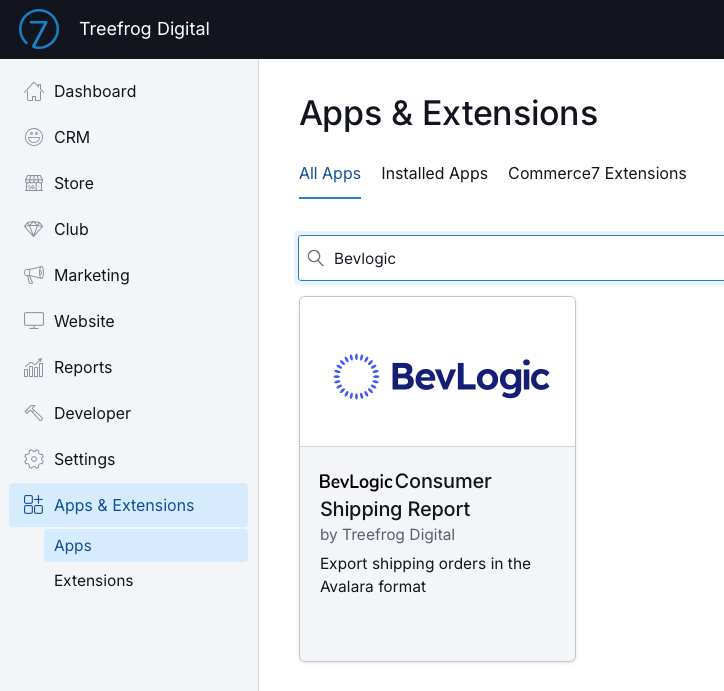
Task: Click the Apps & Extensions page heading
Action: [x=448, y=113]
